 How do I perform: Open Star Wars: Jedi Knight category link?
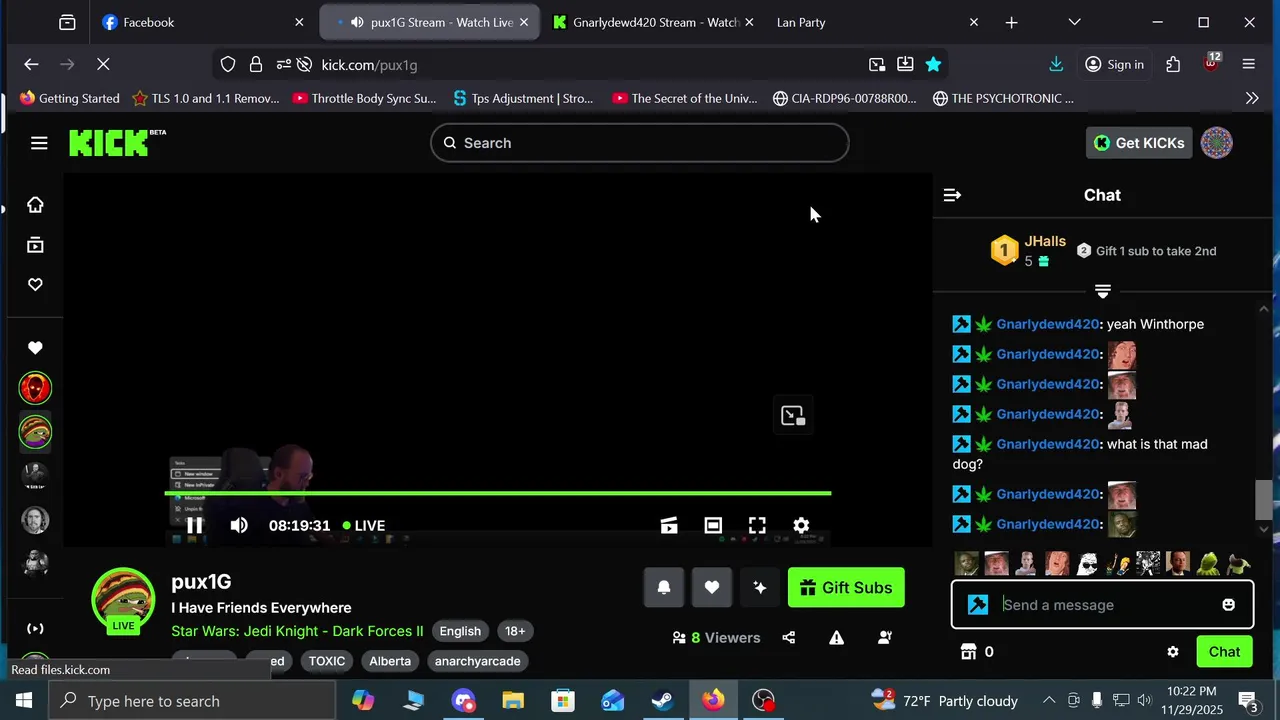pyautogui.click(x=297, y=631)
